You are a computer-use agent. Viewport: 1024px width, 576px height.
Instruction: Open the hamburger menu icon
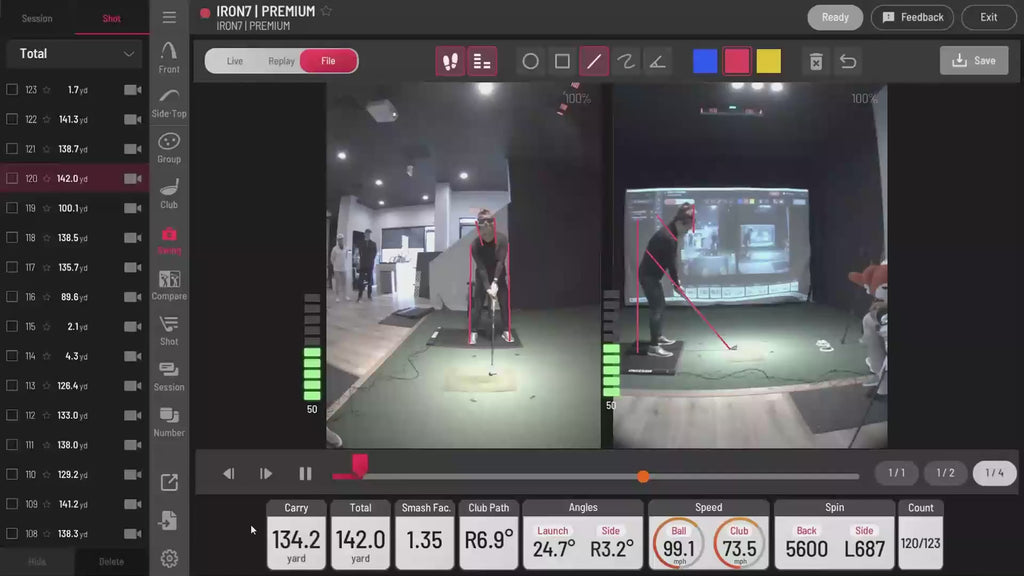coord(169,18)
